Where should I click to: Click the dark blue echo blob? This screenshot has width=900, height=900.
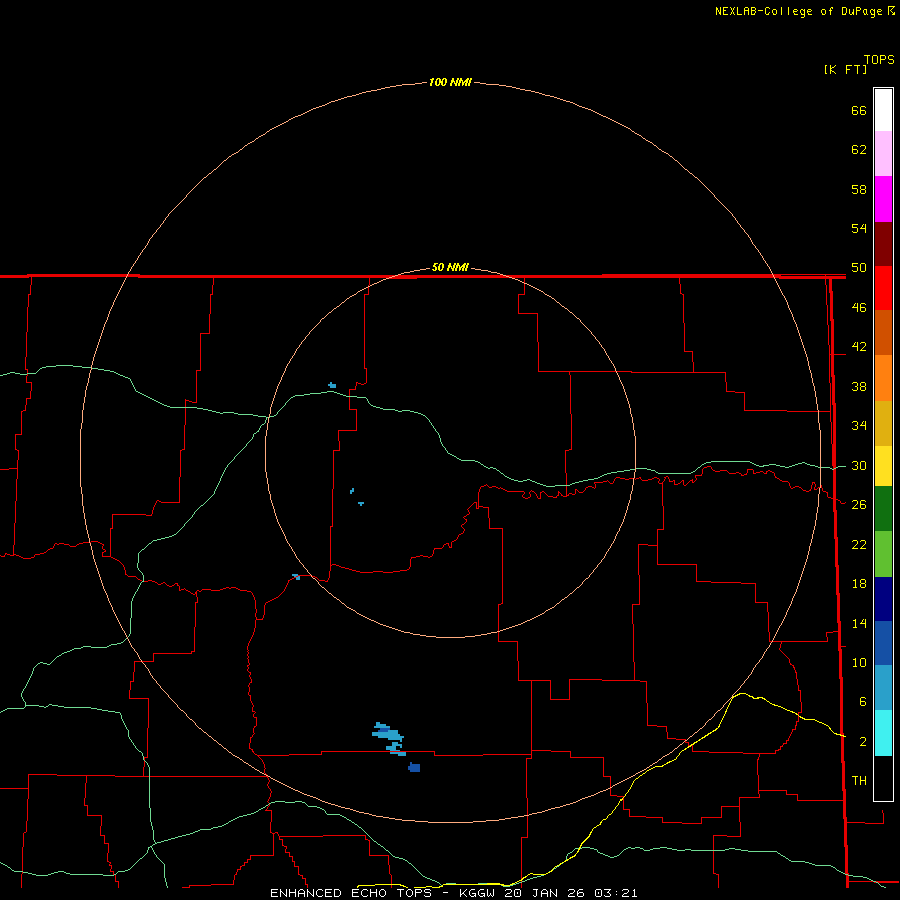click(414, 767)
